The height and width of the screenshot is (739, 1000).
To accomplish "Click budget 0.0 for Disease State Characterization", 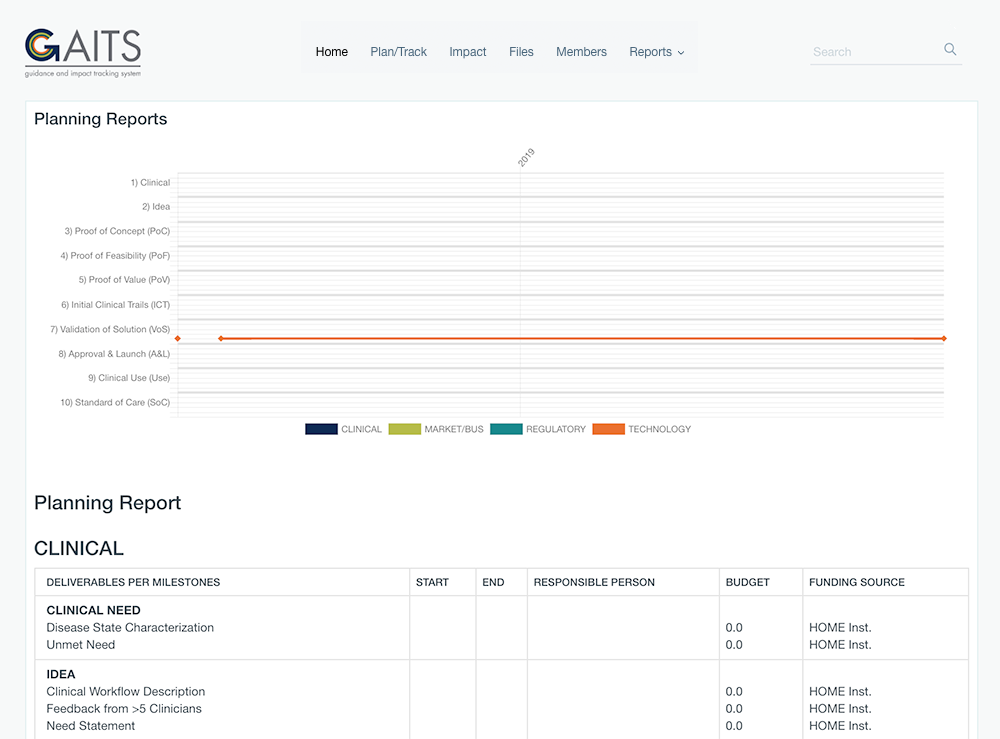I will coord(734,627).
